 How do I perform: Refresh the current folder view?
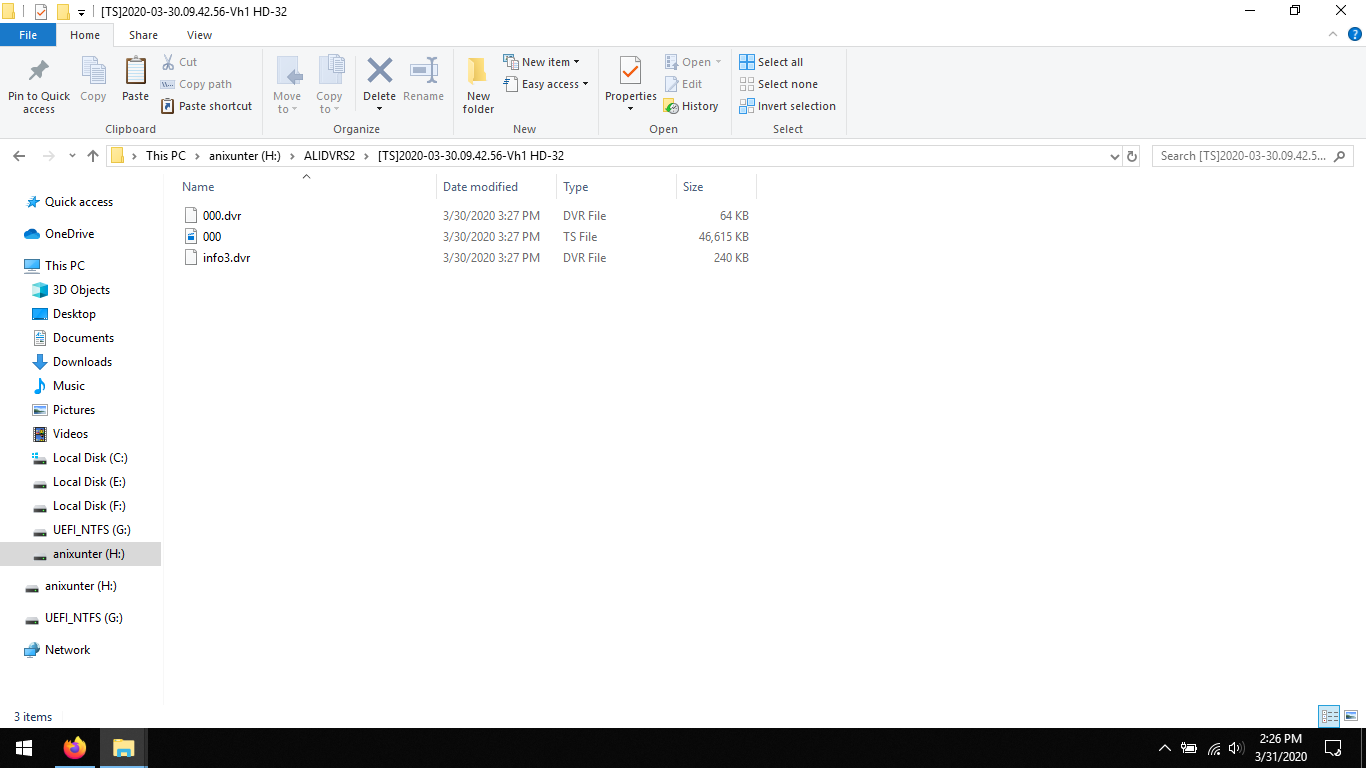click(1132, 156)
